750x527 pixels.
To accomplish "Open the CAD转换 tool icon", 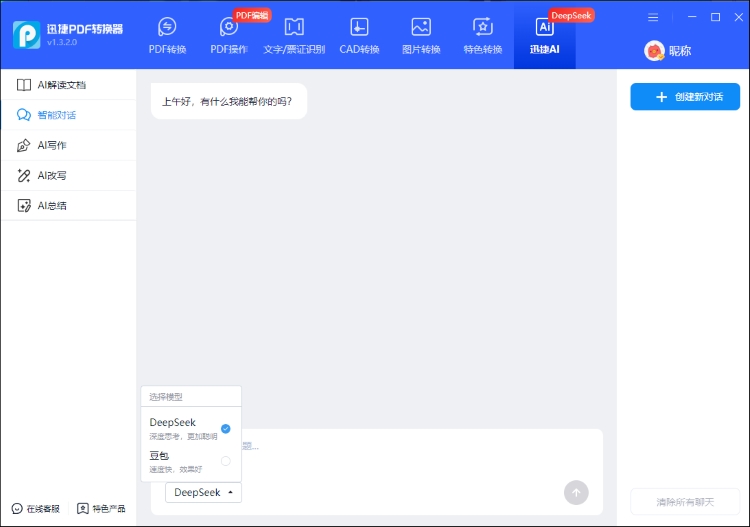I will click(359, 27).
